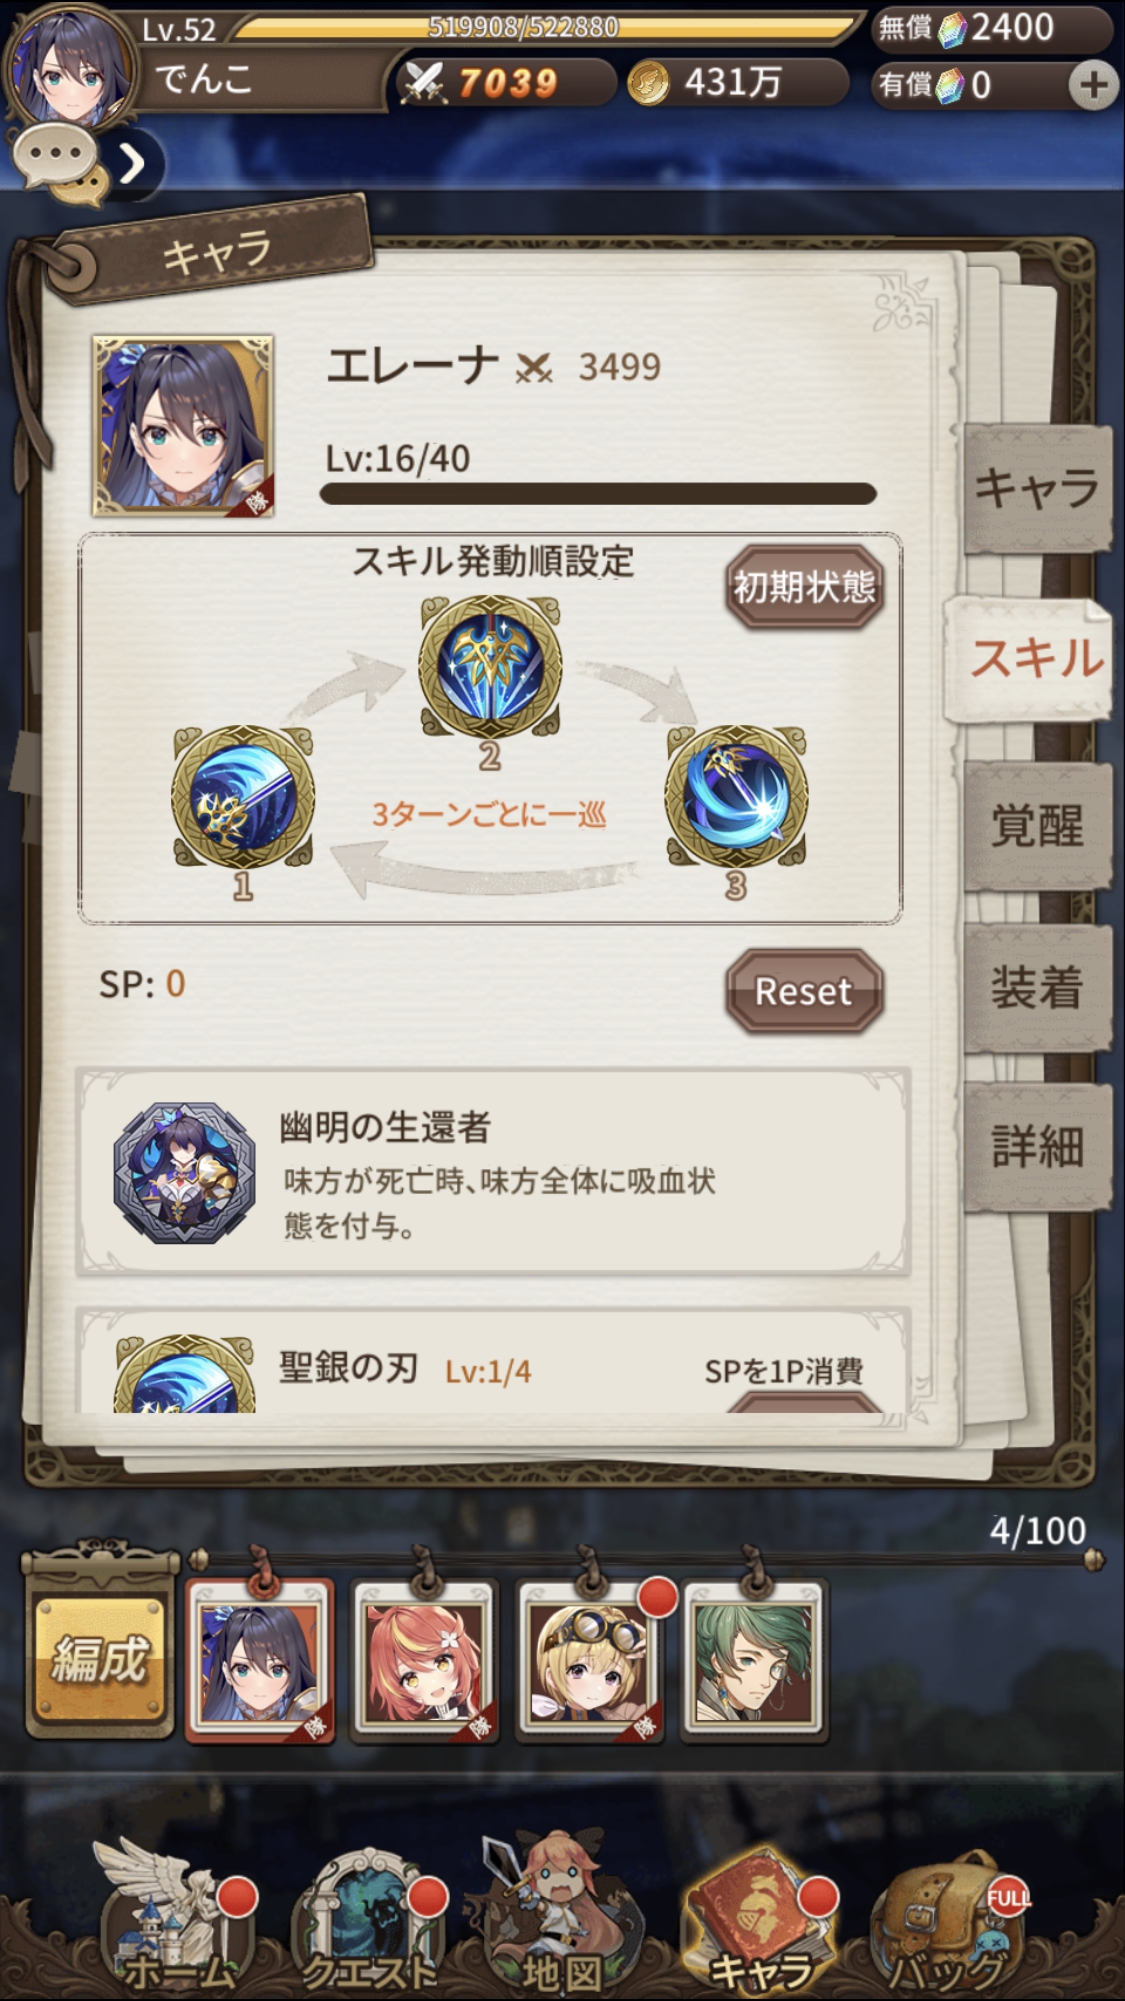The width and height of the screenshot is (1125, 2001).
Task: Select the goggles blonde character thumbnail
Action: [x=590, y=1661]
